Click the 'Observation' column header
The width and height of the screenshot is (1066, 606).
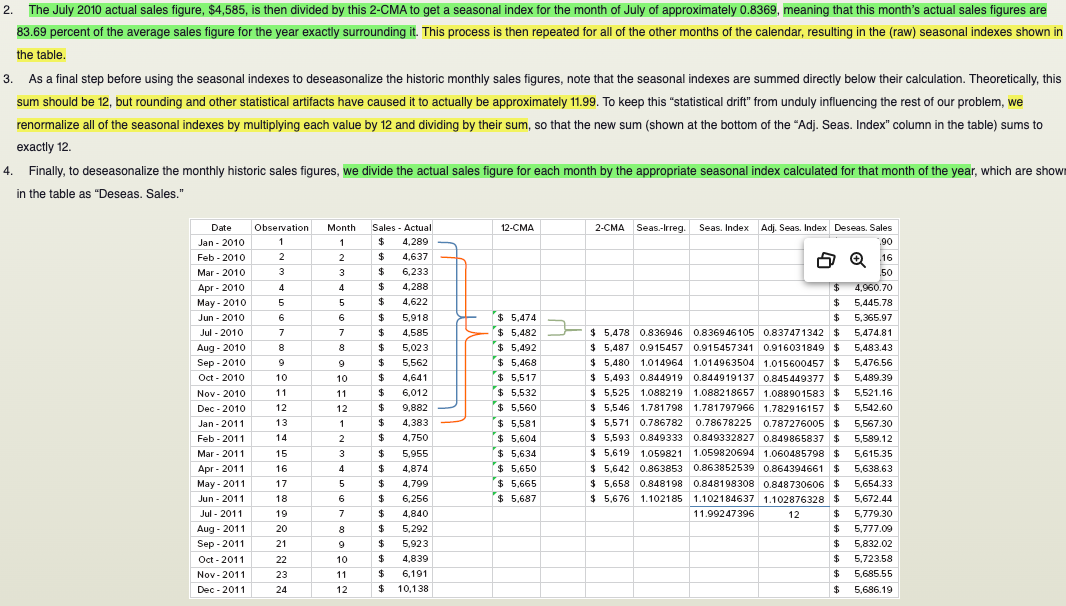click(x=281, y=228)
